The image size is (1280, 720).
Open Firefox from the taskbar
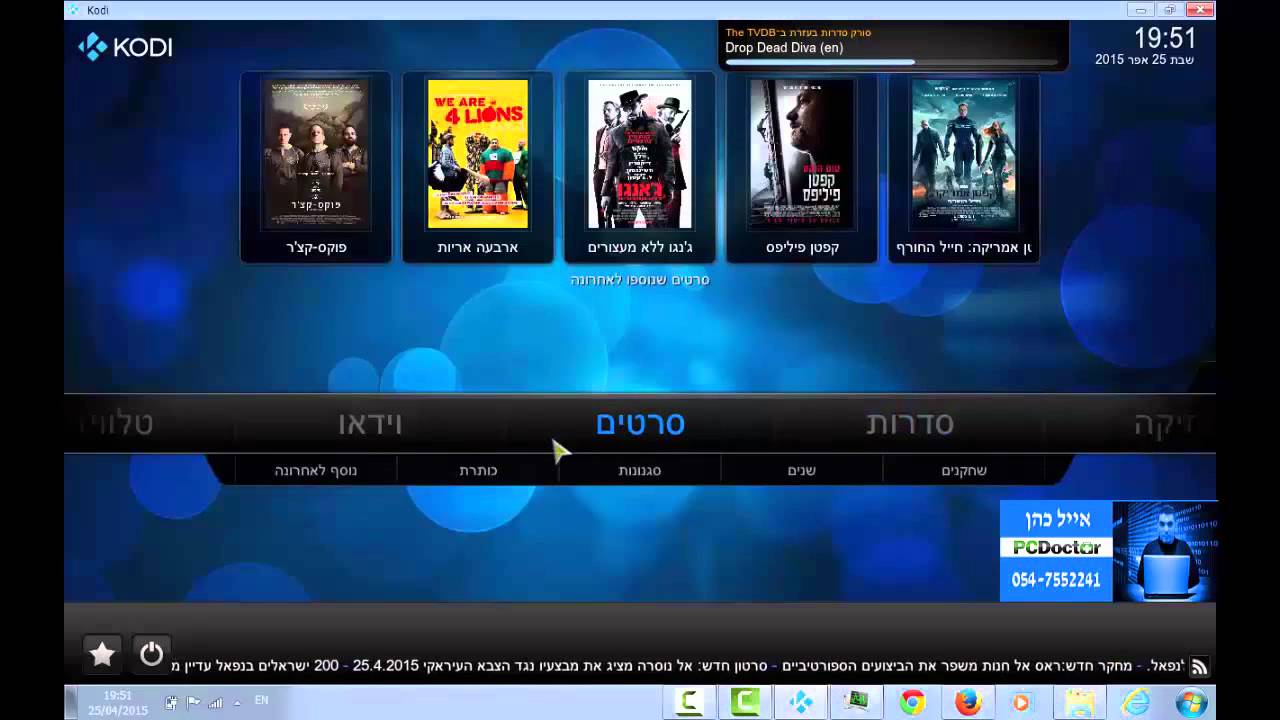pyautogui.click(x=968, y=702)
